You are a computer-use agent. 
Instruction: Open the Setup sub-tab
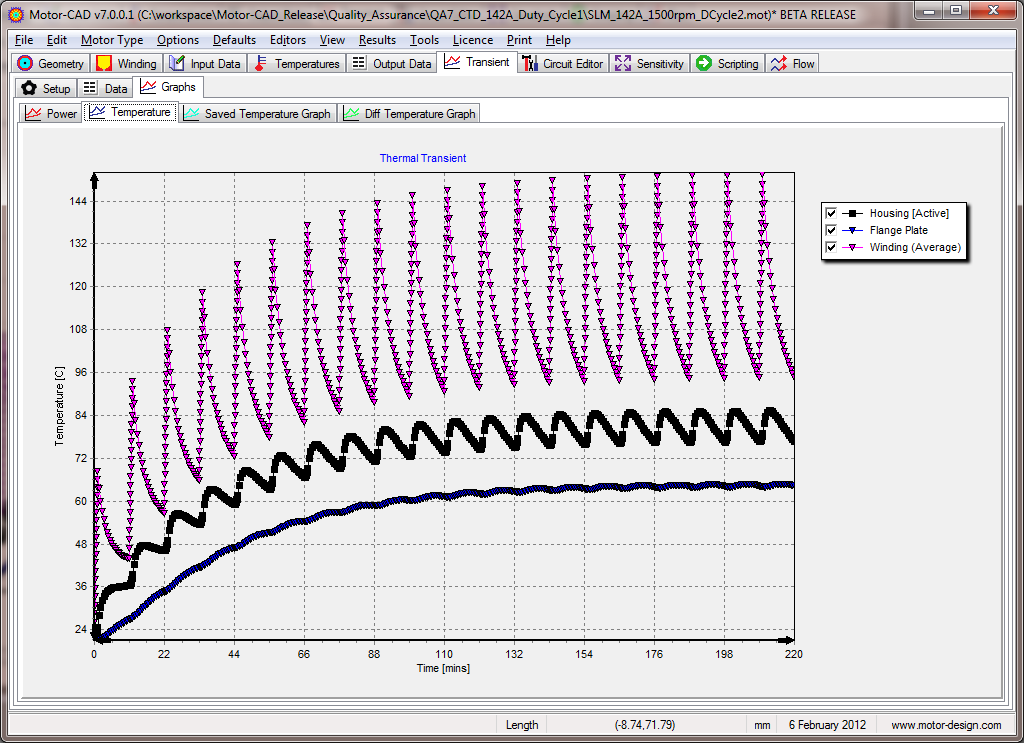click(46, 88)
